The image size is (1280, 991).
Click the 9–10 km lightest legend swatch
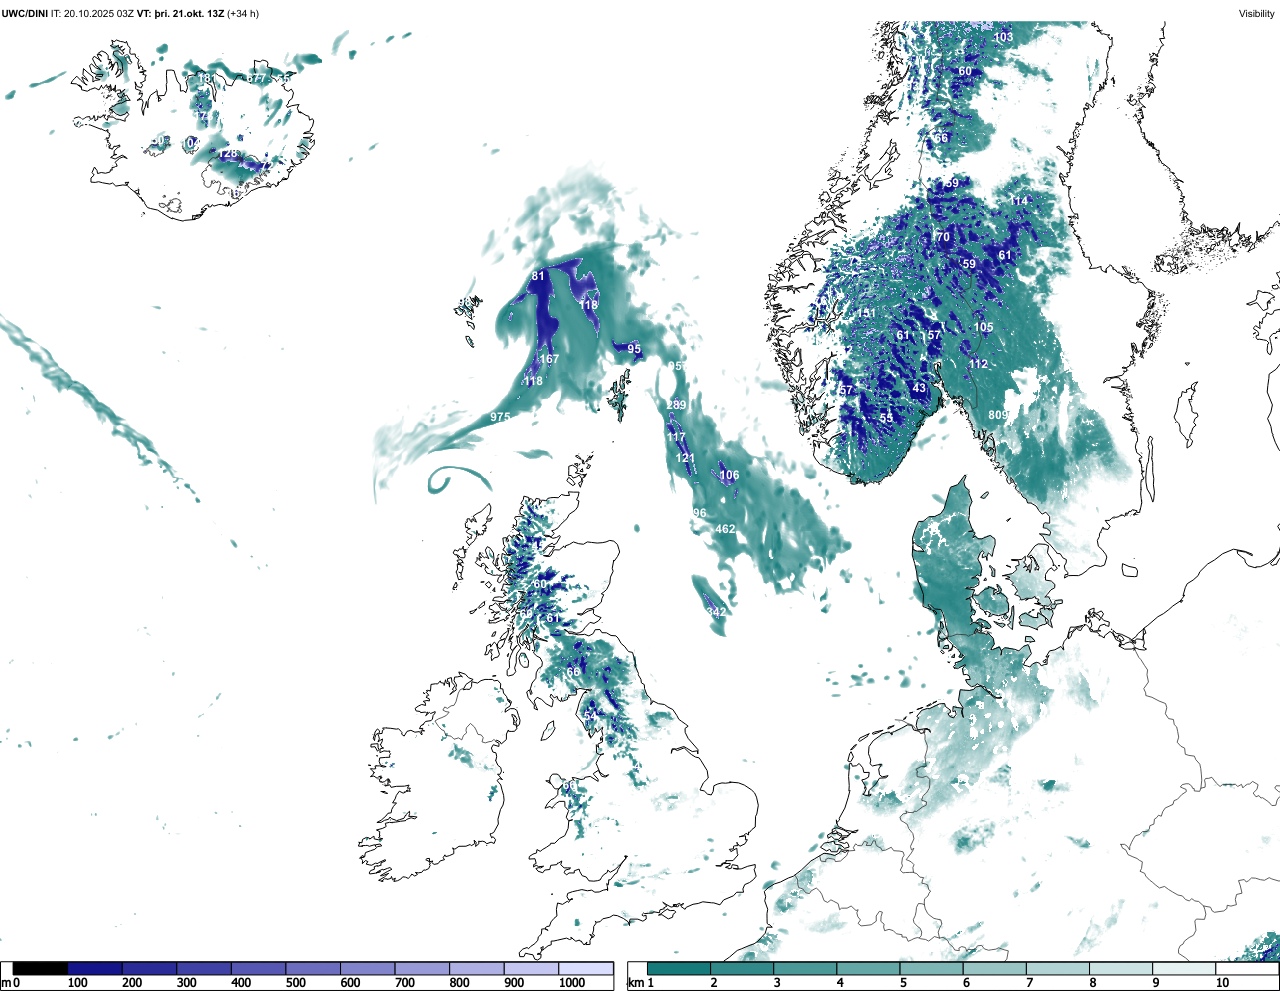(x=1183, y=968)
